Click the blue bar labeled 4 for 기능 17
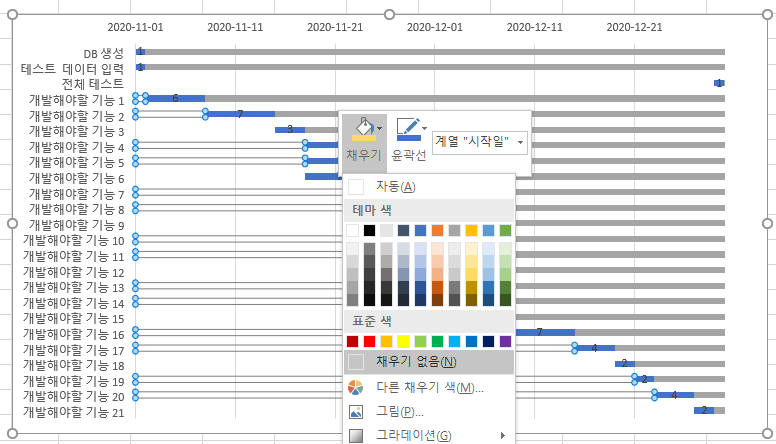Viewport: 776px width, 444px height. pos(595,348)
